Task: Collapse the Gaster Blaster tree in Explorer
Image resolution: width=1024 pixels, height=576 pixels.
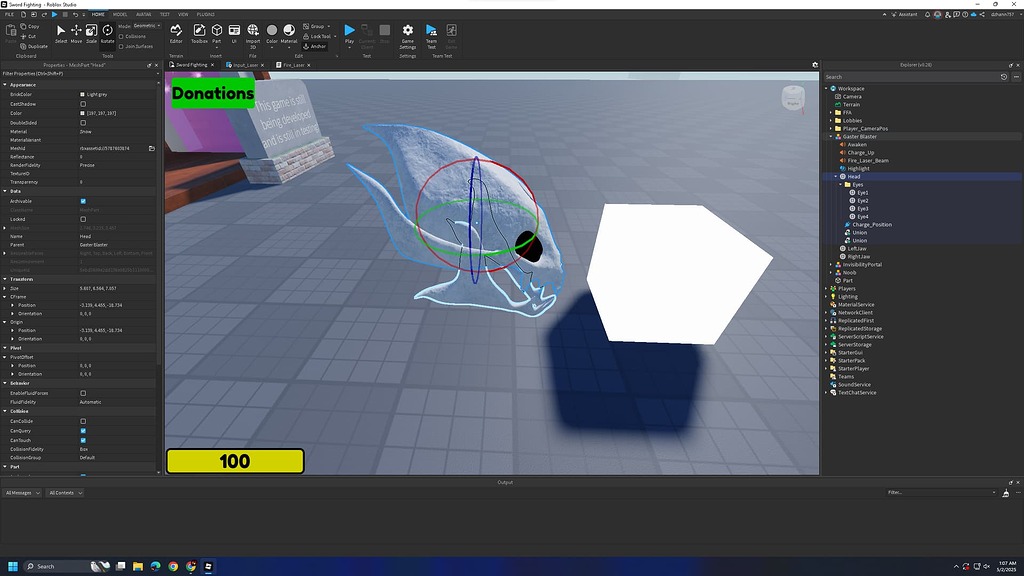Action: 830,136
